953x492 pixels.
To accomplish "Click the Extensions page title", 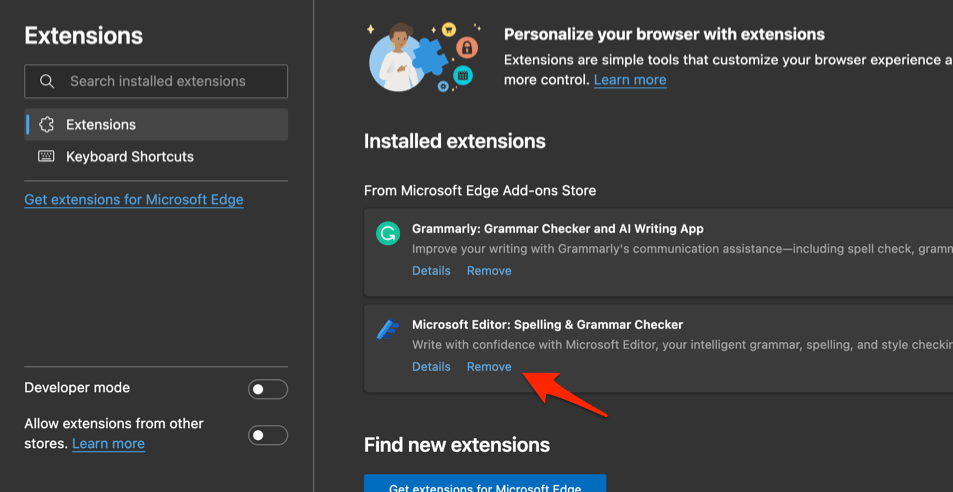I will coord(83,36).
